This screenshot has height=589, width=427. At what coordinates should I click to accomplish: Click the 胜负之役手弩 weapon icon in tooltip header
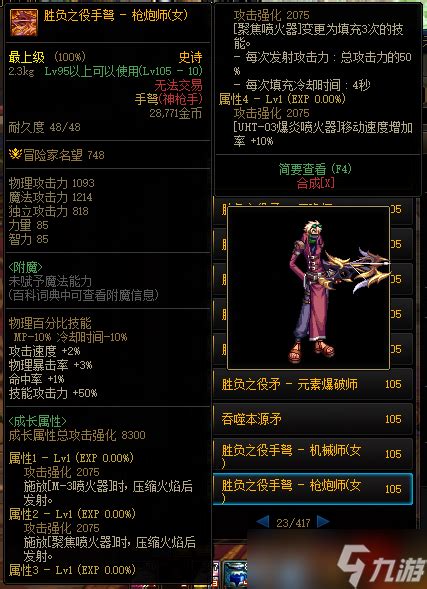(23, 23)
